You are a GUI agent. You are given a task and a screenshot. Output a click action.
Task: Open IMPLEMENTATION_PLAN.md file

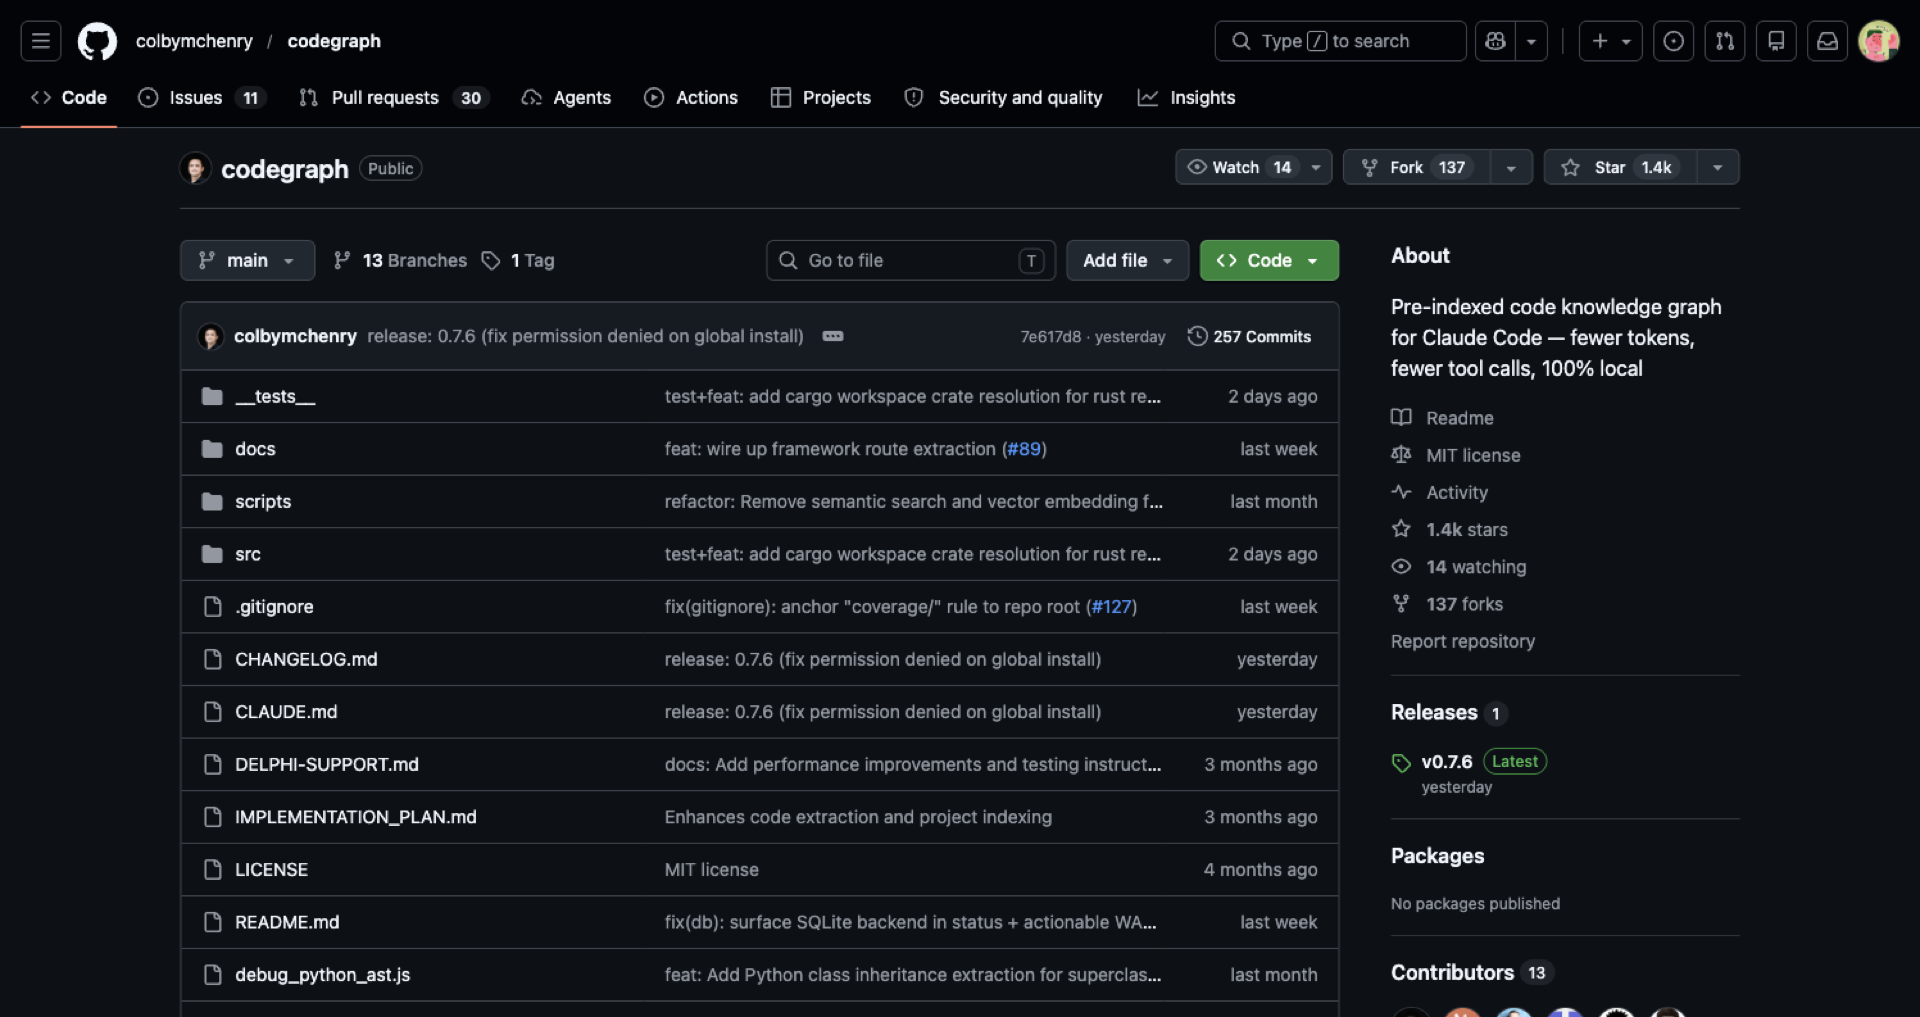pos(356,817)
